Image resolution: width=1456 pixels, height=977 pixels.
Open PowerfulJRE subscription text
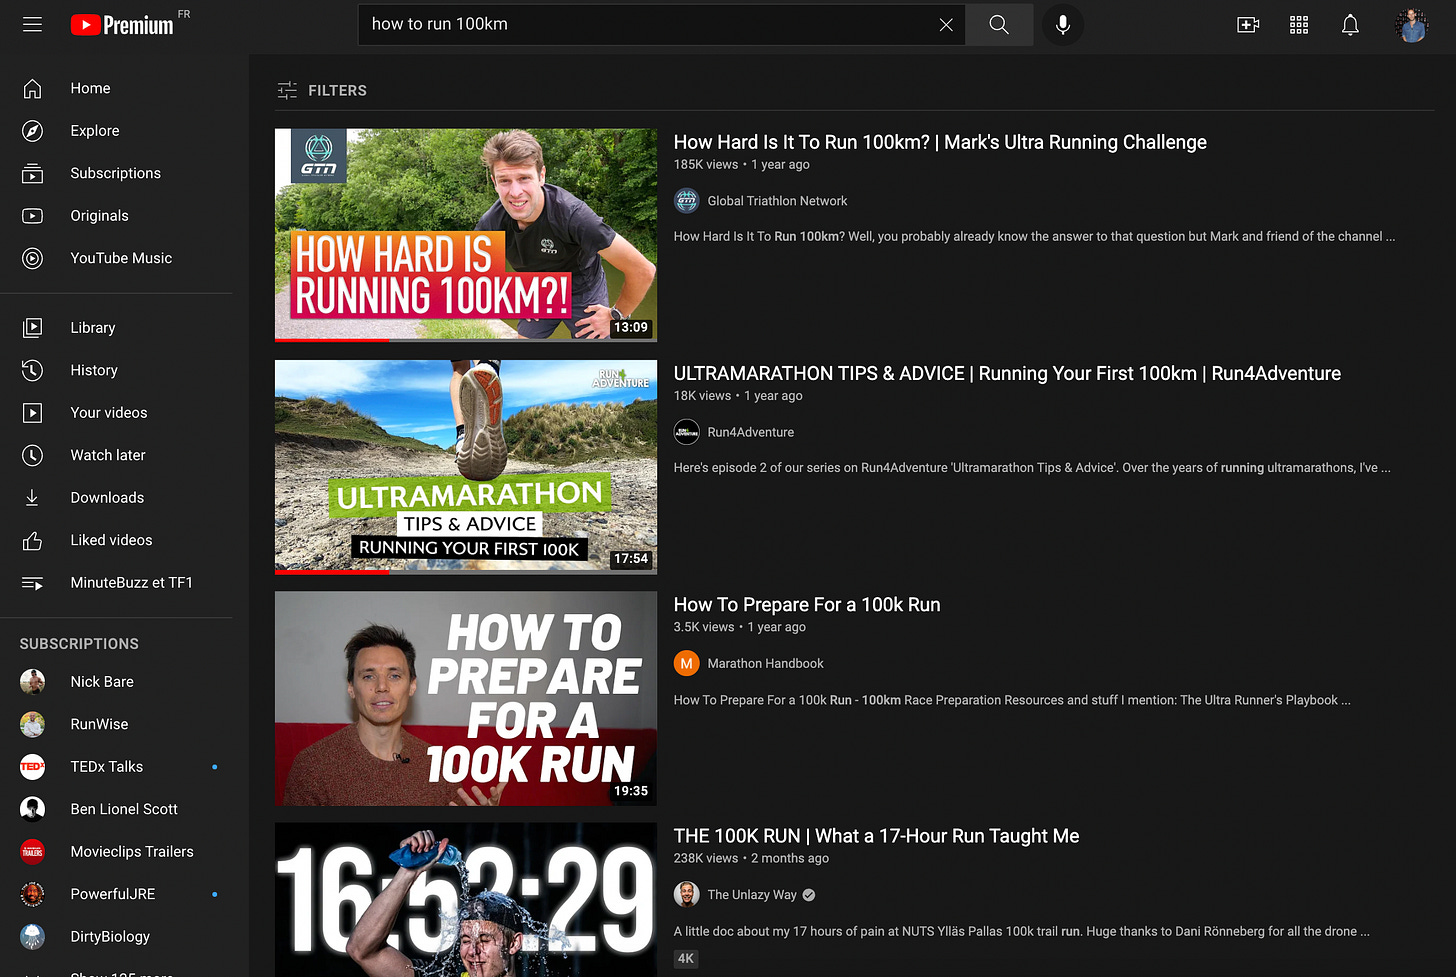tap(113, 894)
